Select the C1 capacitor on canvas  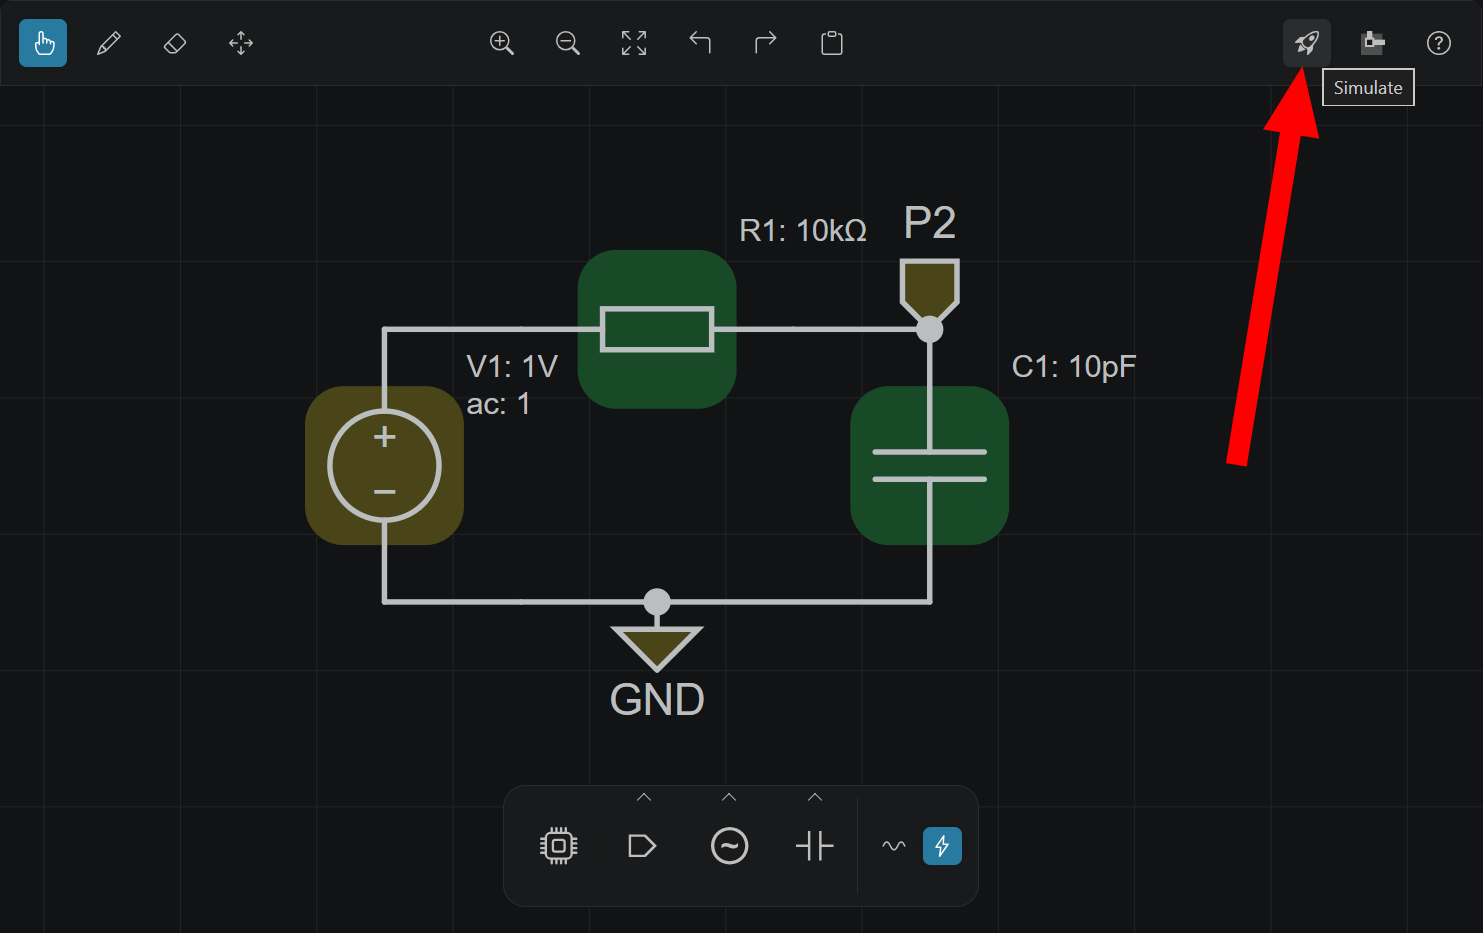[x=929, y=465]
